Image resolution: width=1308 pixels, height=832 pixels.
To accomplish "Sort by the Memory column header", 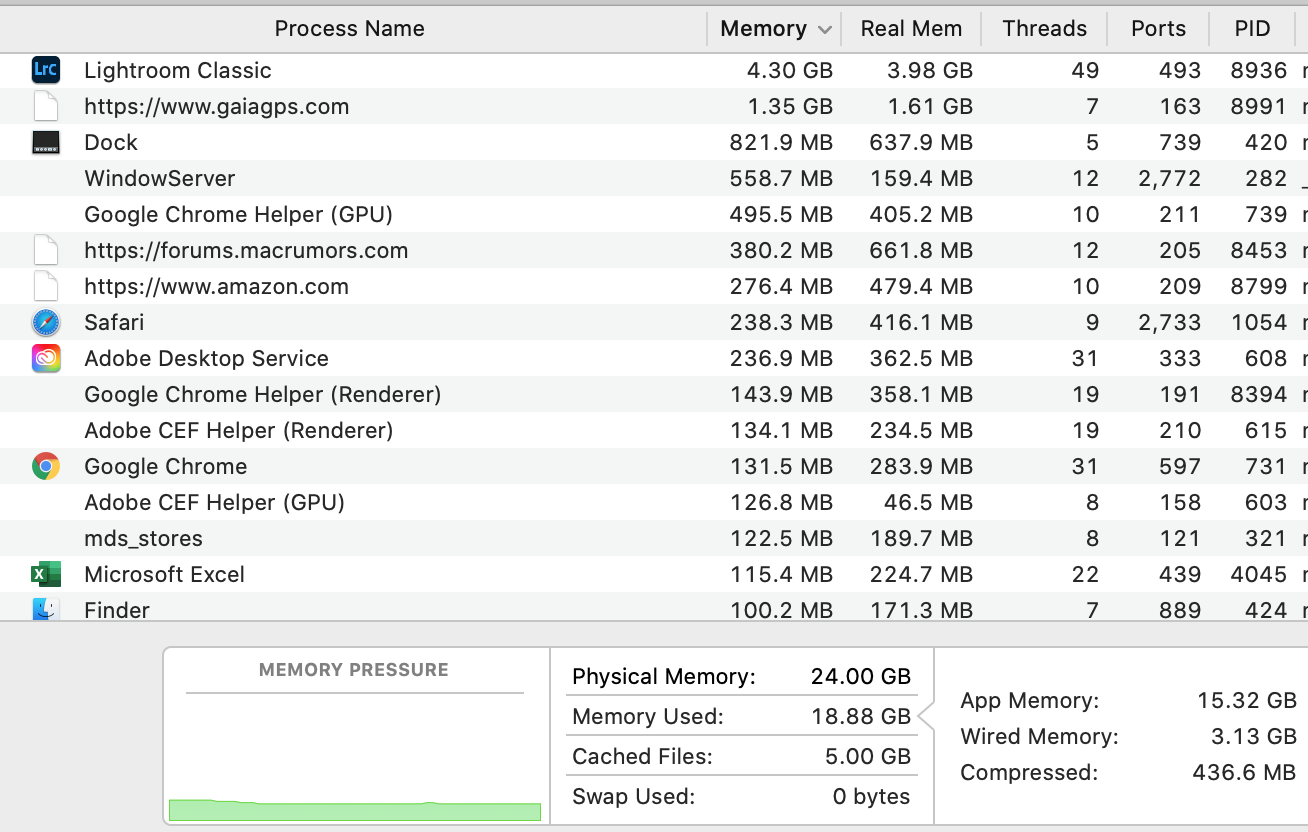I will (x=763, y=29).
